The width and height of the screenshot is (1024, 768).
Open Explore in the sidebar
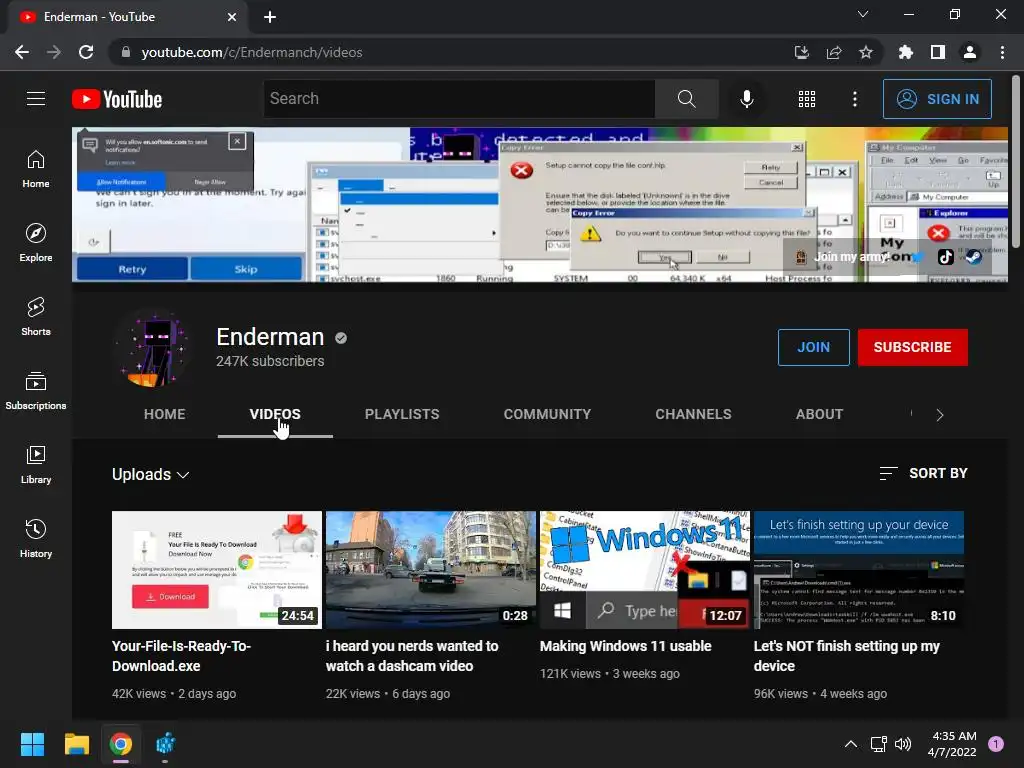36,242
